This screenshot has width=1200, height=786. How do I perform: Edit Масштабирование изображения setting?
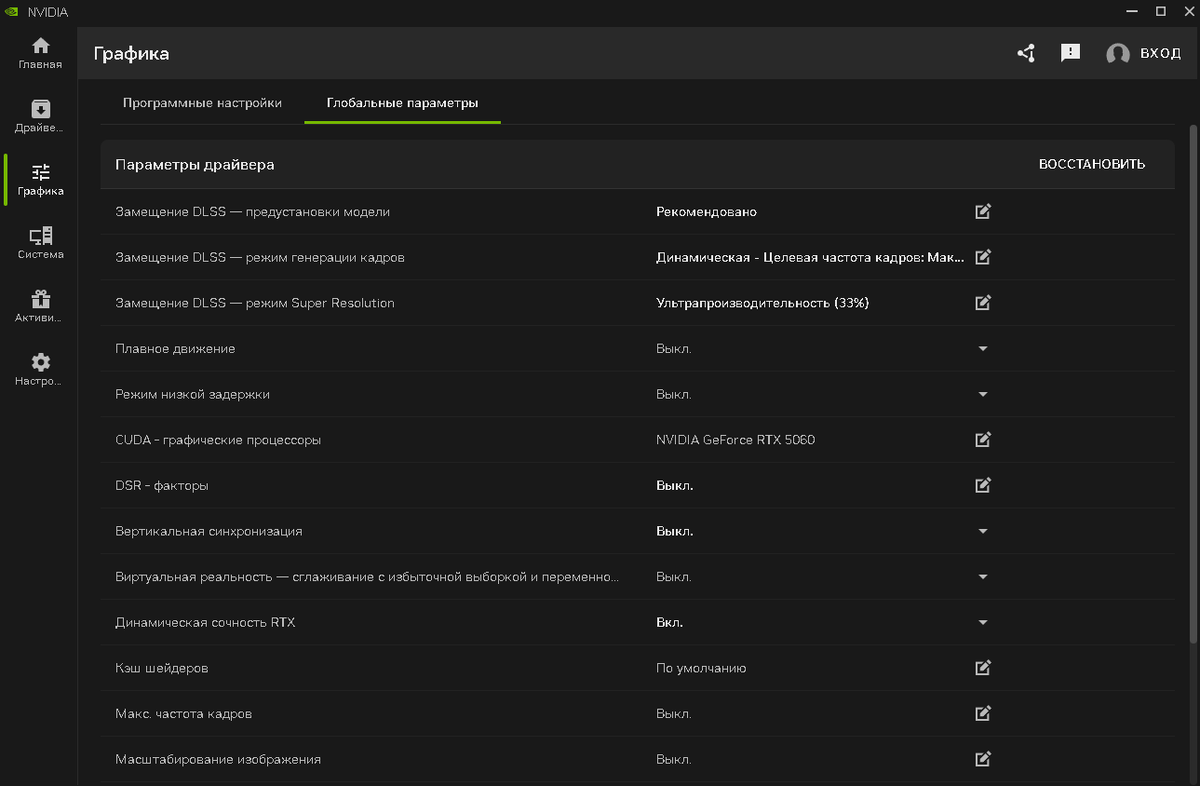coord(983,759)
